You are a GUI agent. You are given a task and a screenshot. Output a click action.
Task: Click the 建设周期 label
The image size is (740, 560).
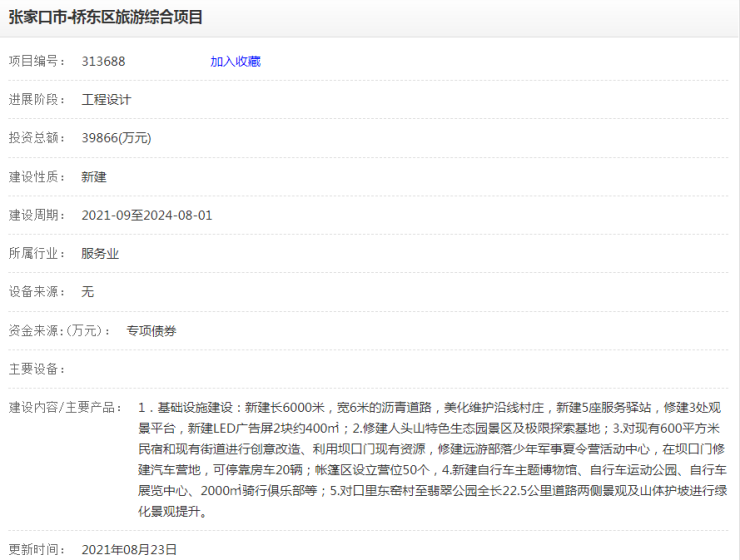tap(37, 215)
